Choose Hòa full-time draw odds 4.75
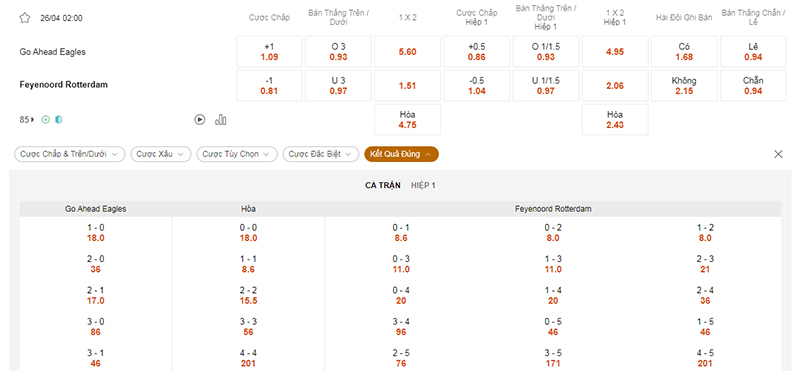The height and width of the screenshot is (377, 800). (x=408, y=119)
